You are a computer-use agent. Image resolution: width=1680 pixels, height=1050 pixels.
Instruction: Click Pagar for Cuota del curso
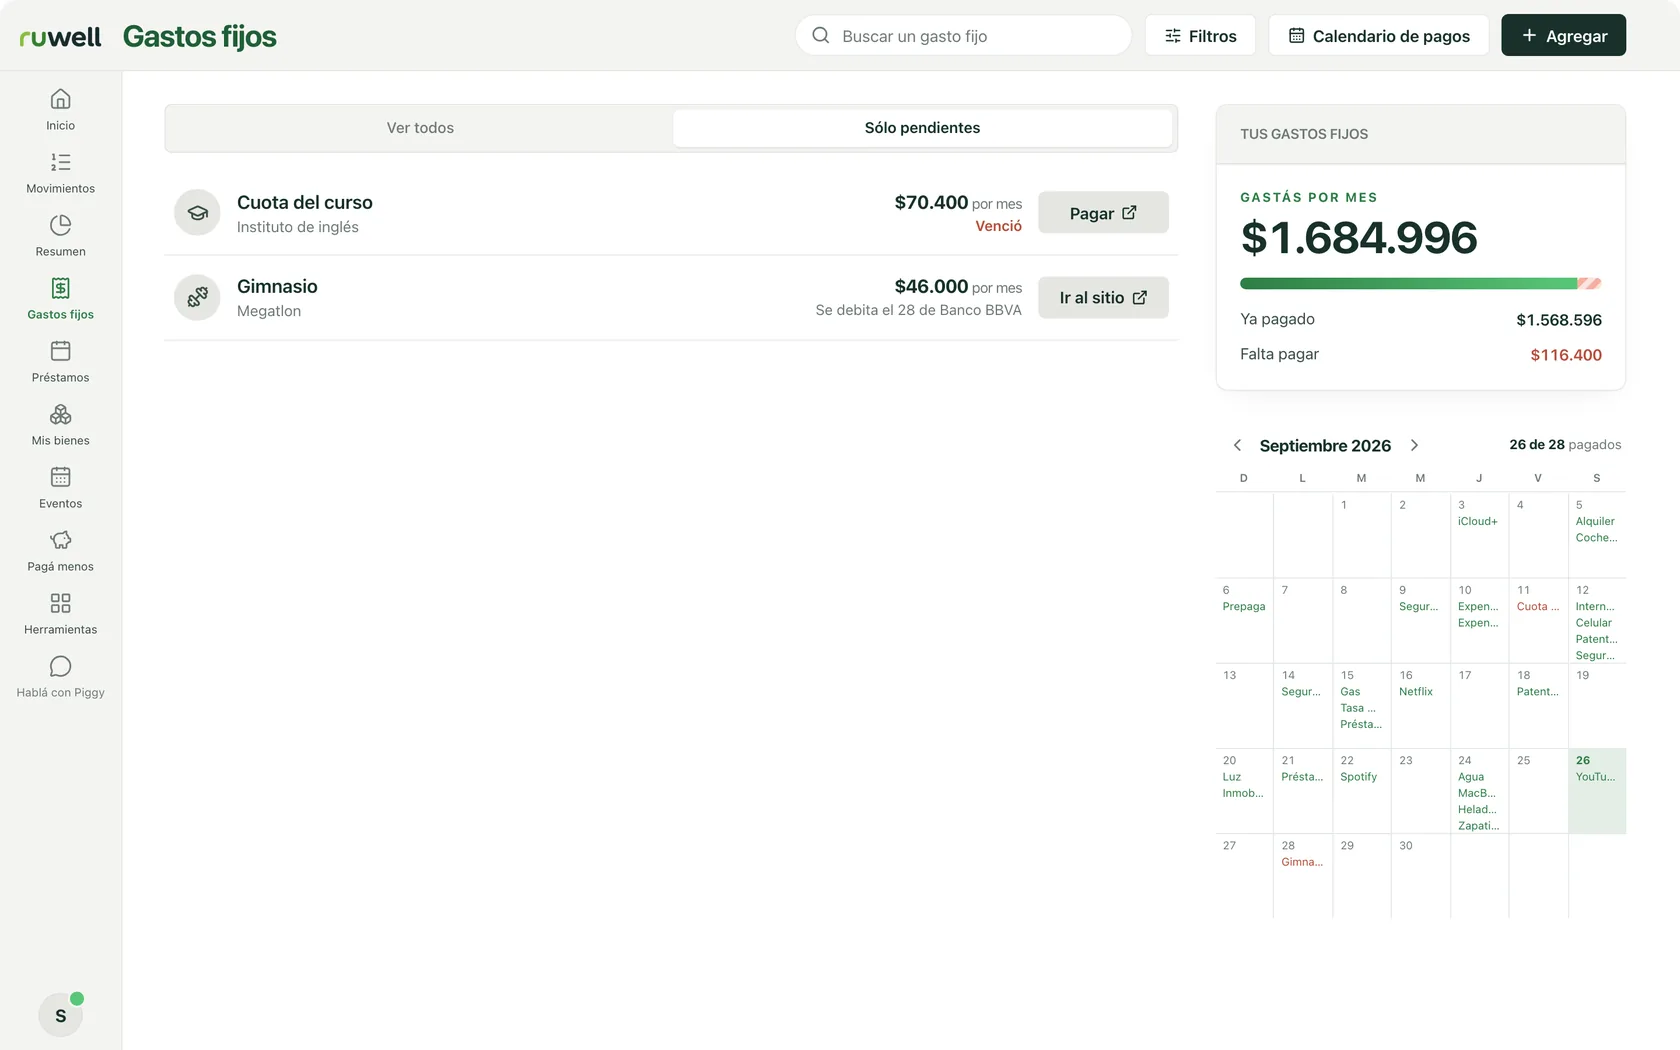click(x=1103, y=212)
